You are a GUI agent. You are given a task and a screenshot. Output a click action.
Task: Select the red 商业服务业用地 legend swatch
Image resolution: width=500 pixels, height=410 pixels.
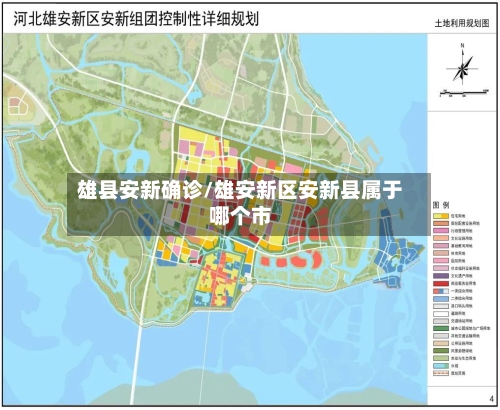click(441, 283)
